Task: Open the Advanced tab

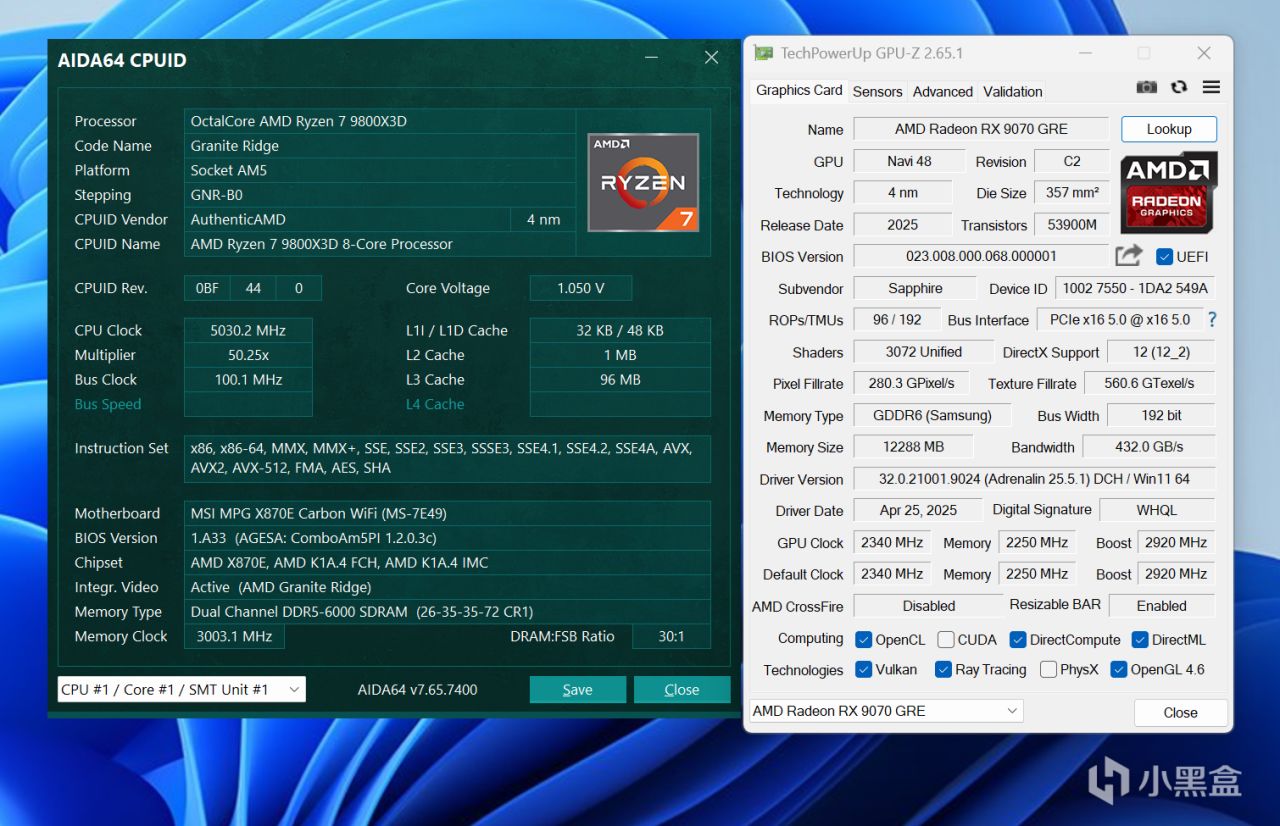Action: (x=942, y=91)
